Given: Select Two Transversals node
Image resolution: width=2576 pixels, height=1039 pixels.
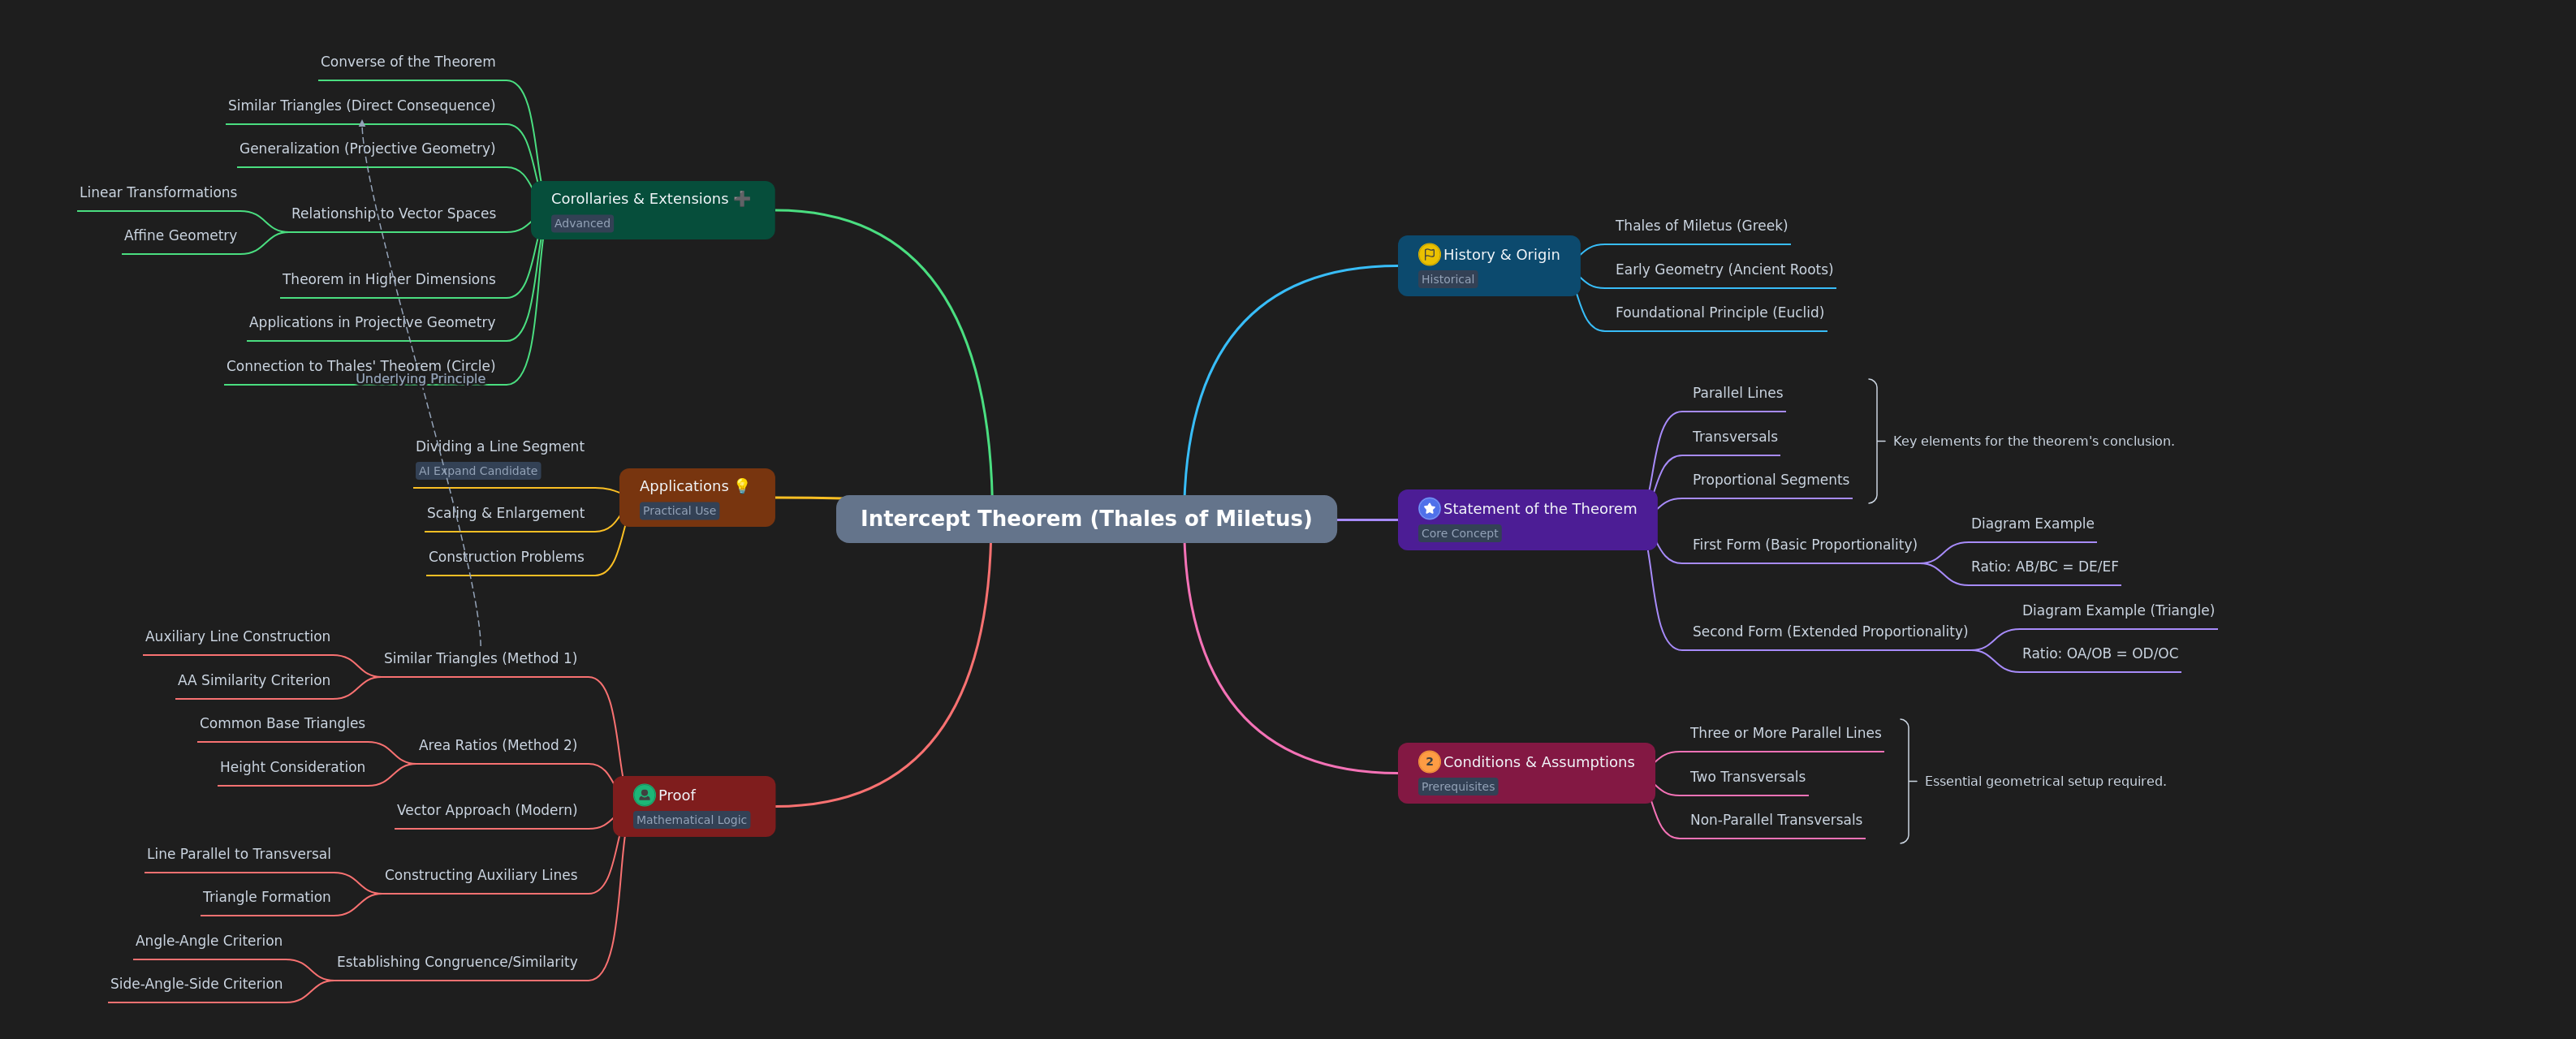Looking at the screenshot, I should point(1747,778).
